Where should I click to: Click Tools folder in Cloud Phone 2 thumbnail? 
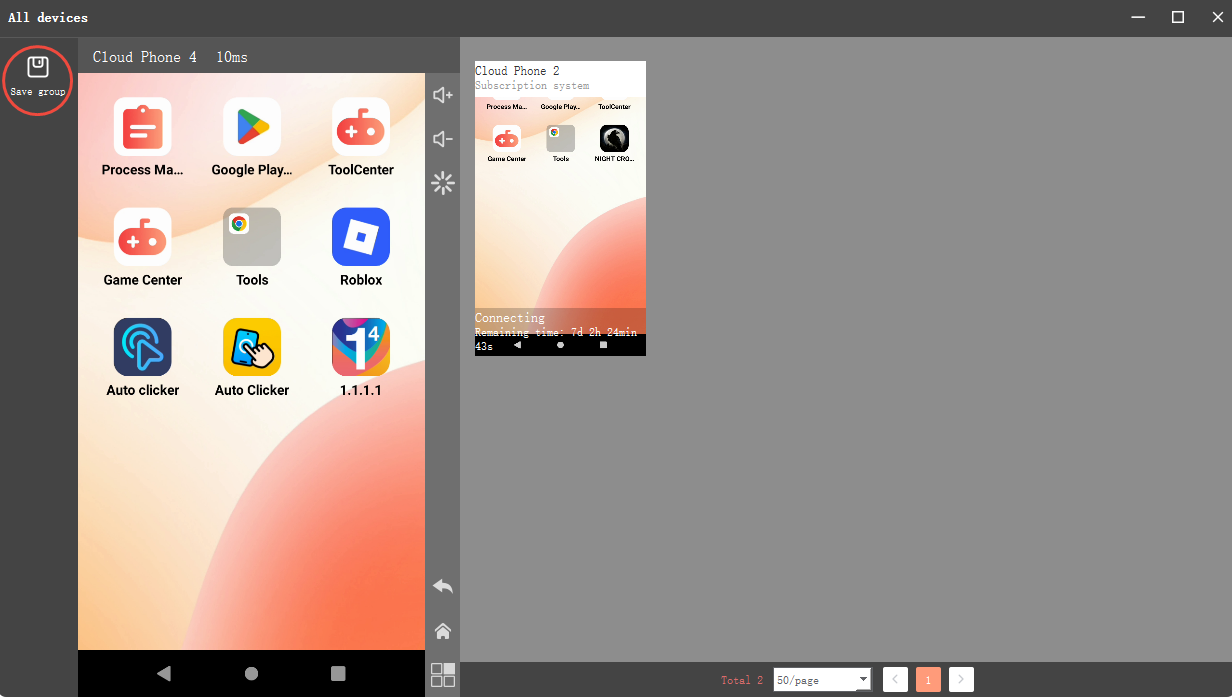tap(560, 143)
